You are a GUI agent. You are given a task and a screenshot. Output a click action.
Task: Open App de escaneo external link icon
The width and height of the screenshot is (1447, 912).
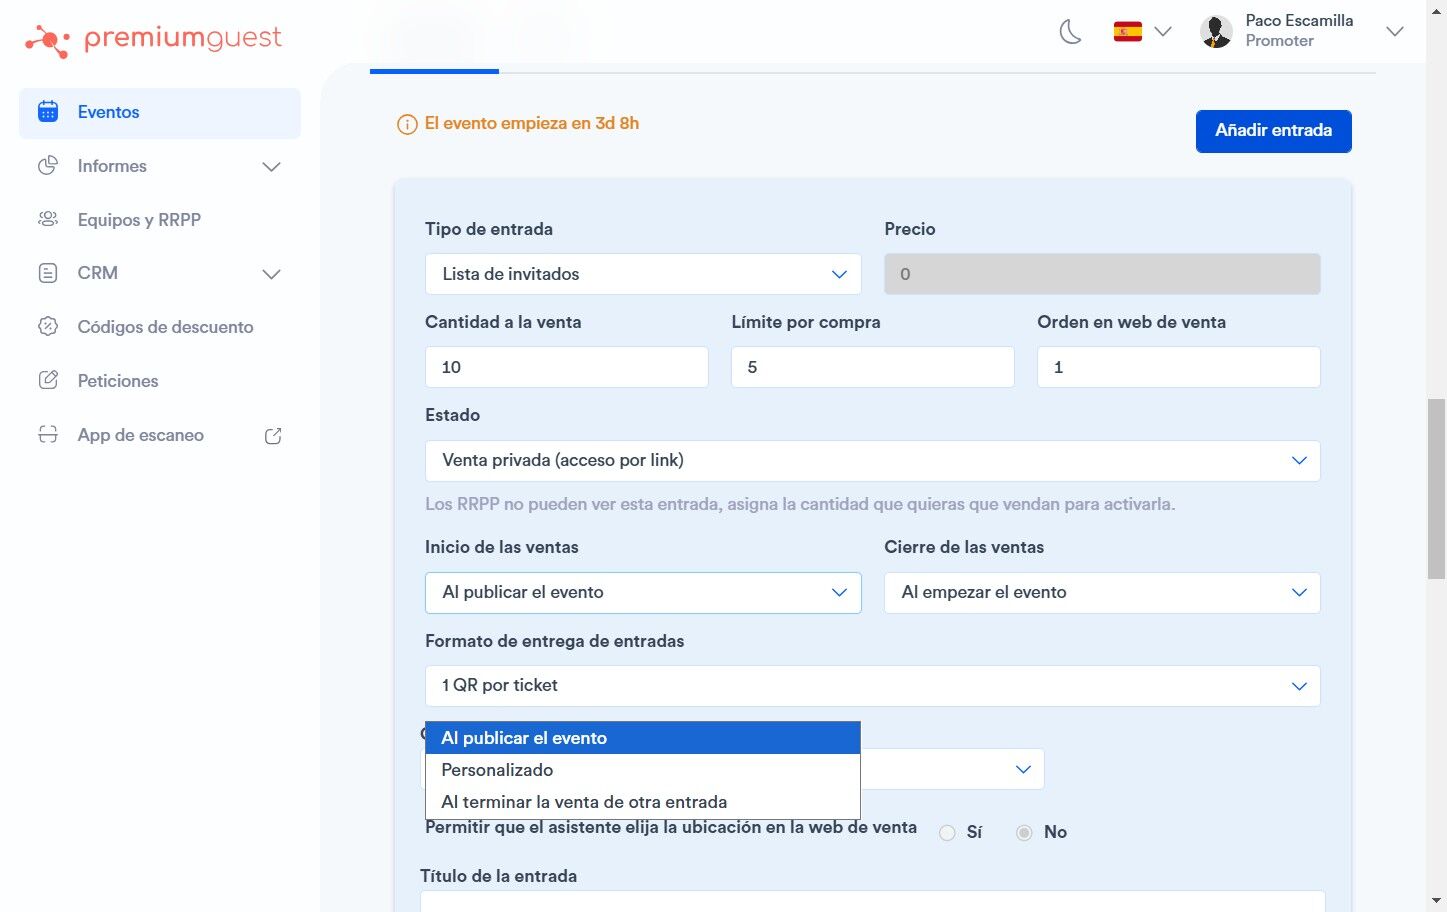click(x=273, y=436)
